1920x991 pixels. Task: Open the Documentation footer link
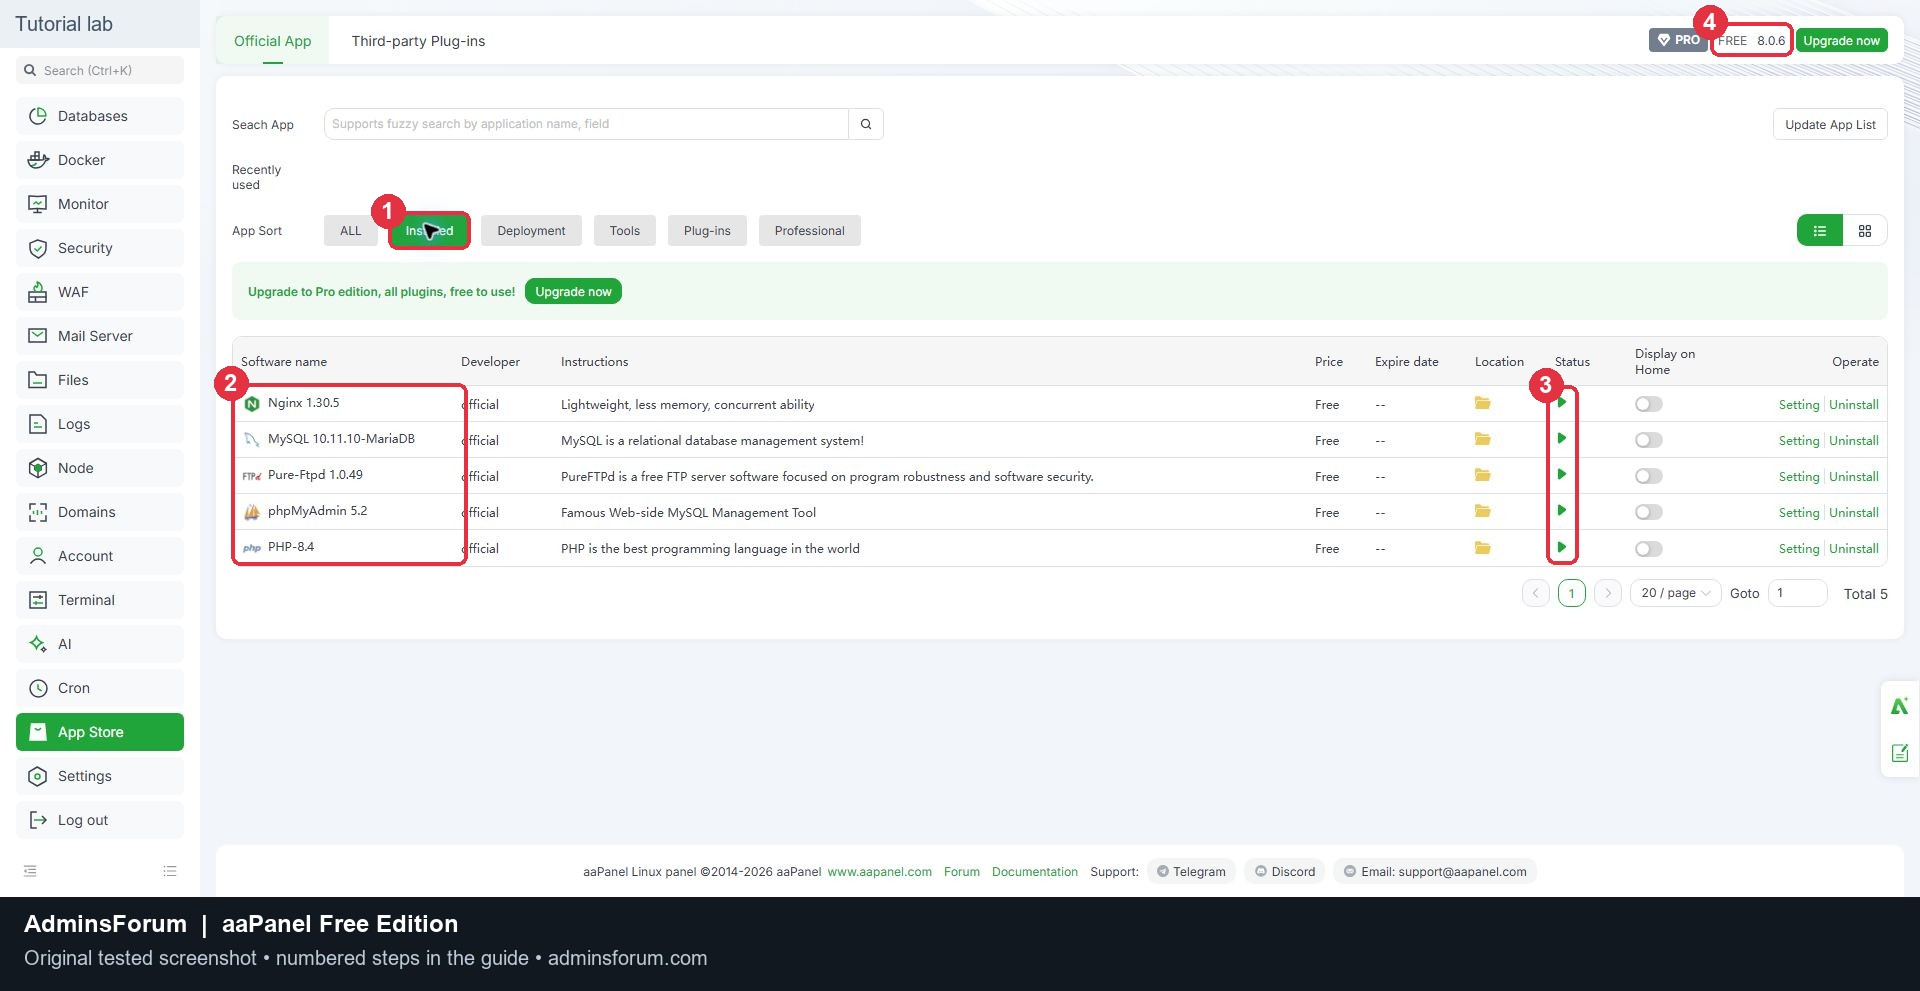1035,872
